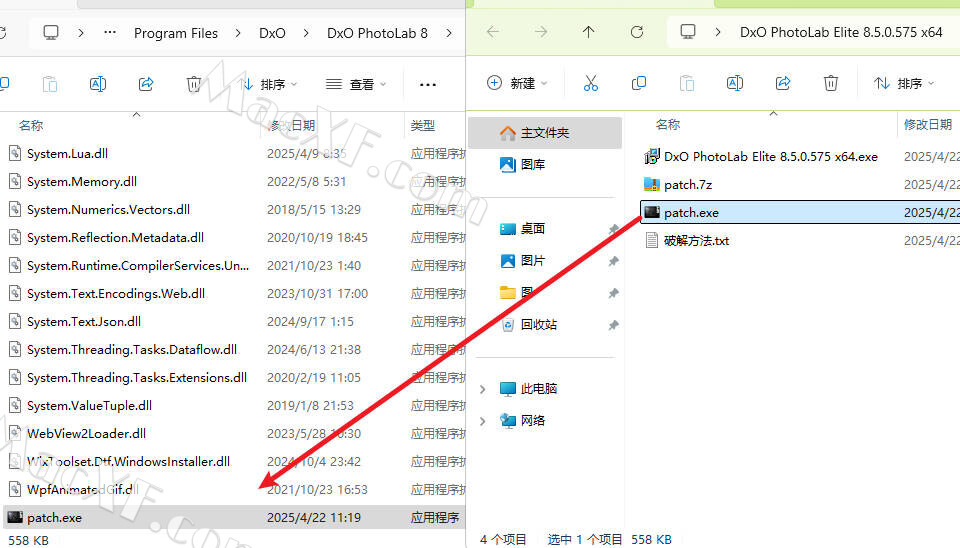Expand the 网络 tree node
Image resolution: width=960 pixels, height=548 pixels.
tap(482, 421)
